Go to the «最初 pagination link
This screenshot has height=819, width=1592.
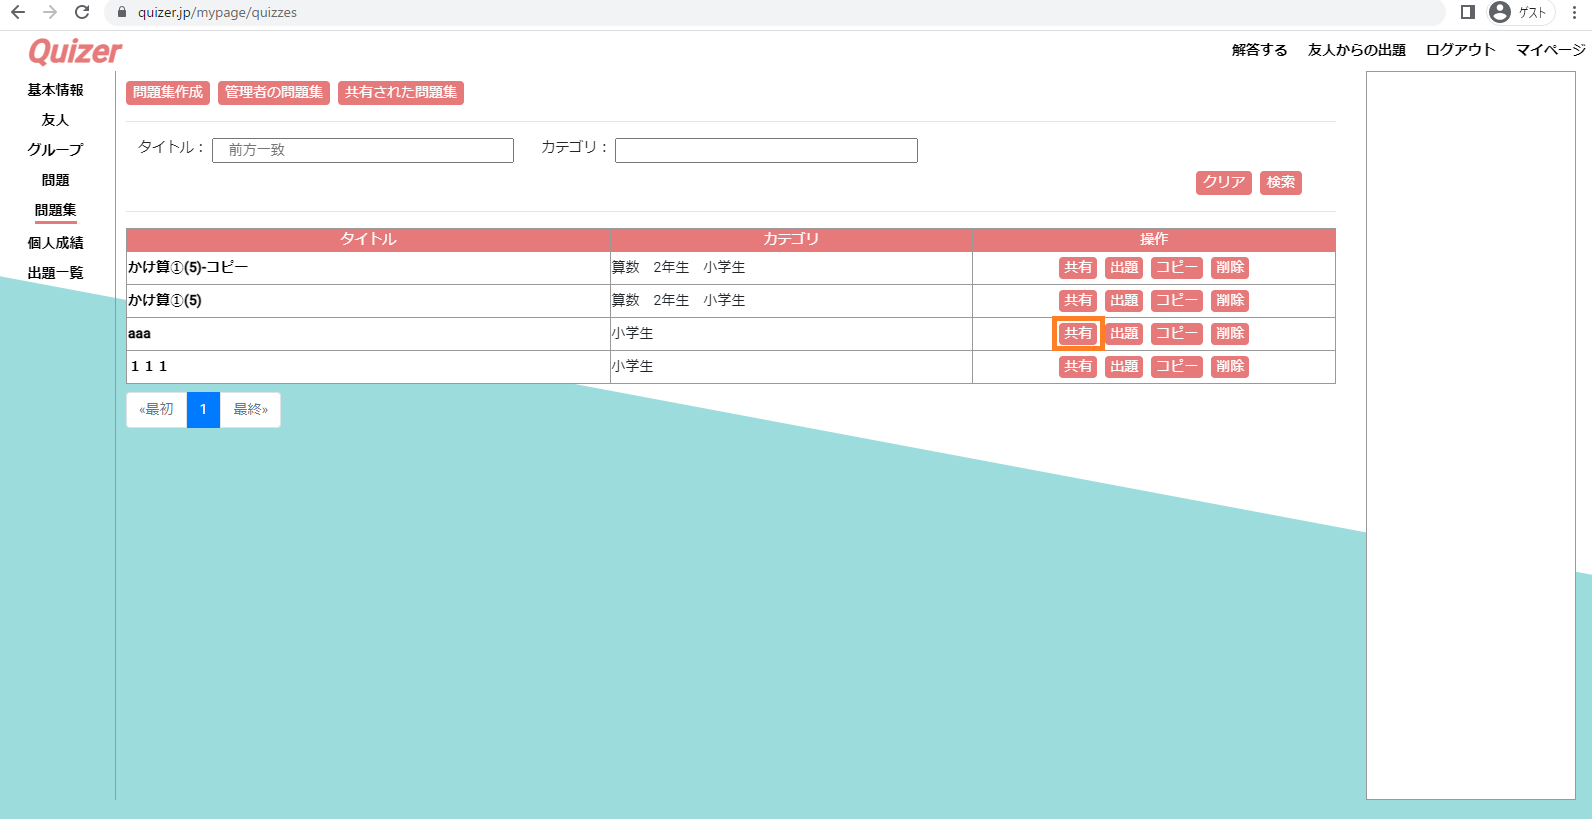pos(157,410)
